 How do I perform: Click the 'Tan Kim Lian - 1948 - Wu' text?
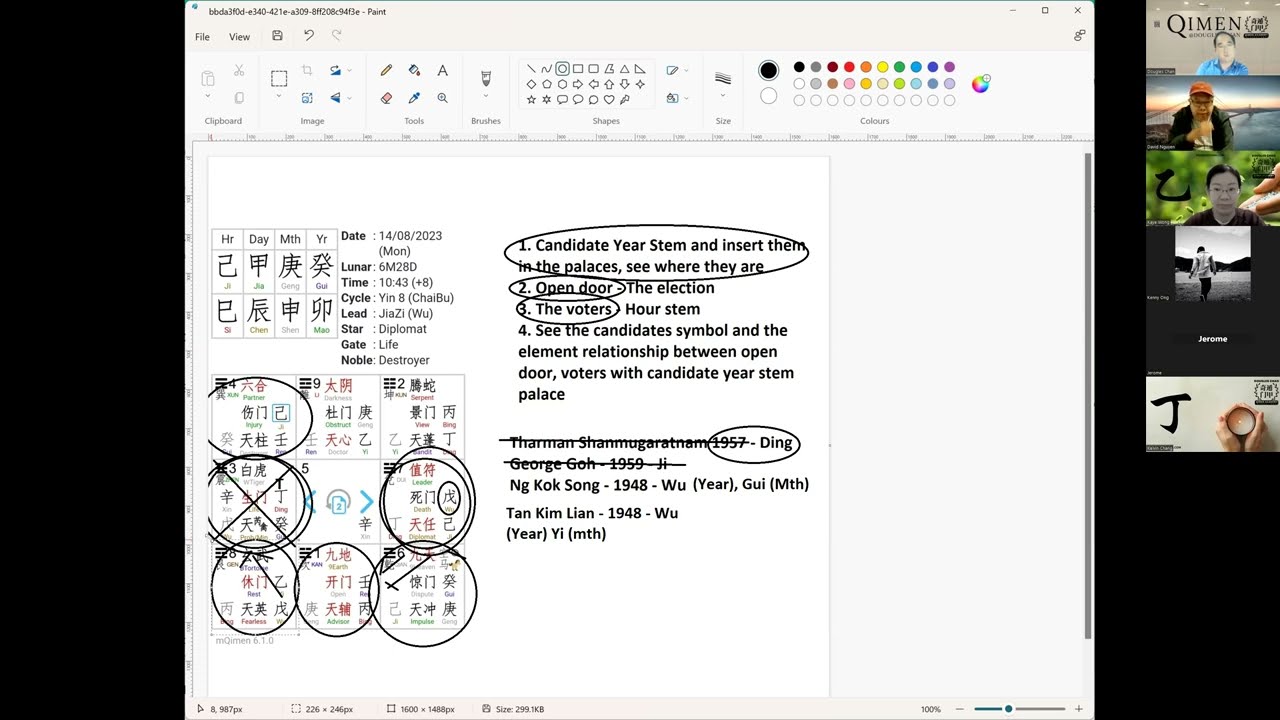(592, 512)
